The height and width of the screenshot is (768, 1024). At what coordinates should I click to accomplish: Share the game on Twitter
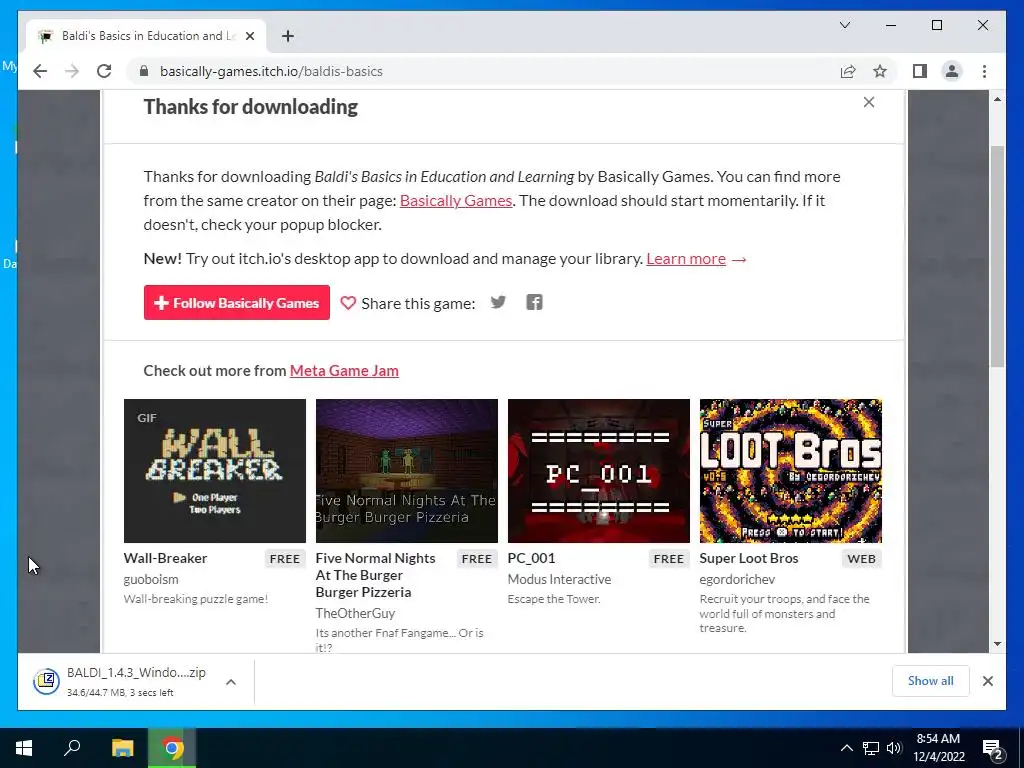498,302
